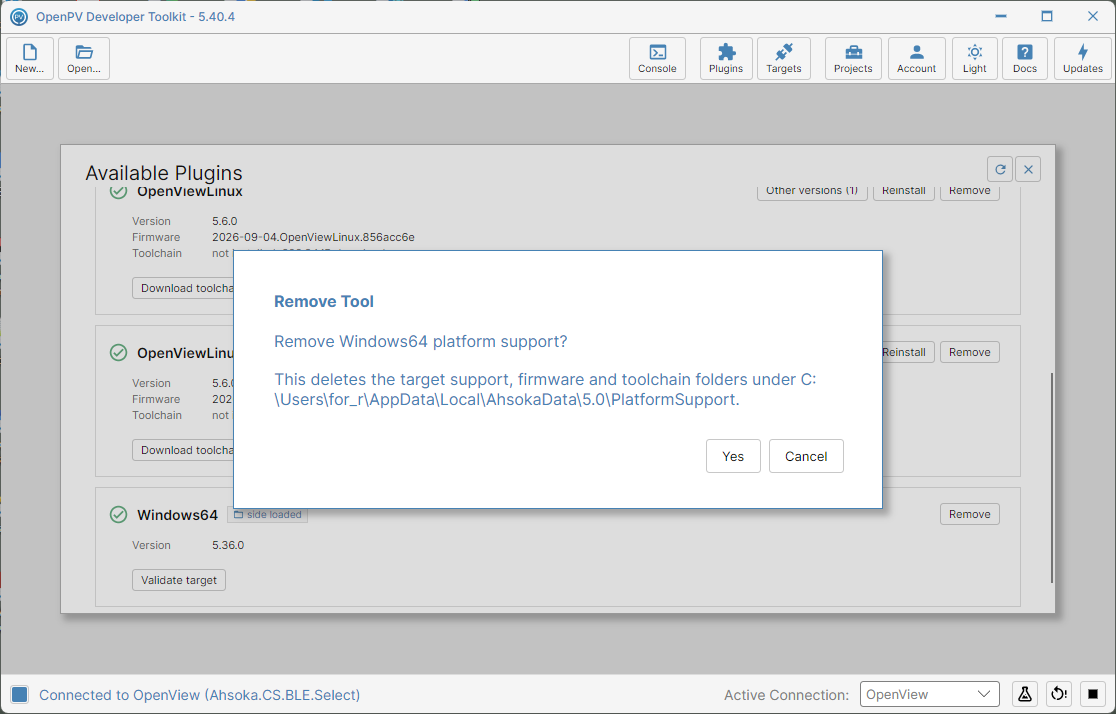Click the side loaded tag on Windows64
This screenshot has height=714, width=1116.
[x=268, y=515]
